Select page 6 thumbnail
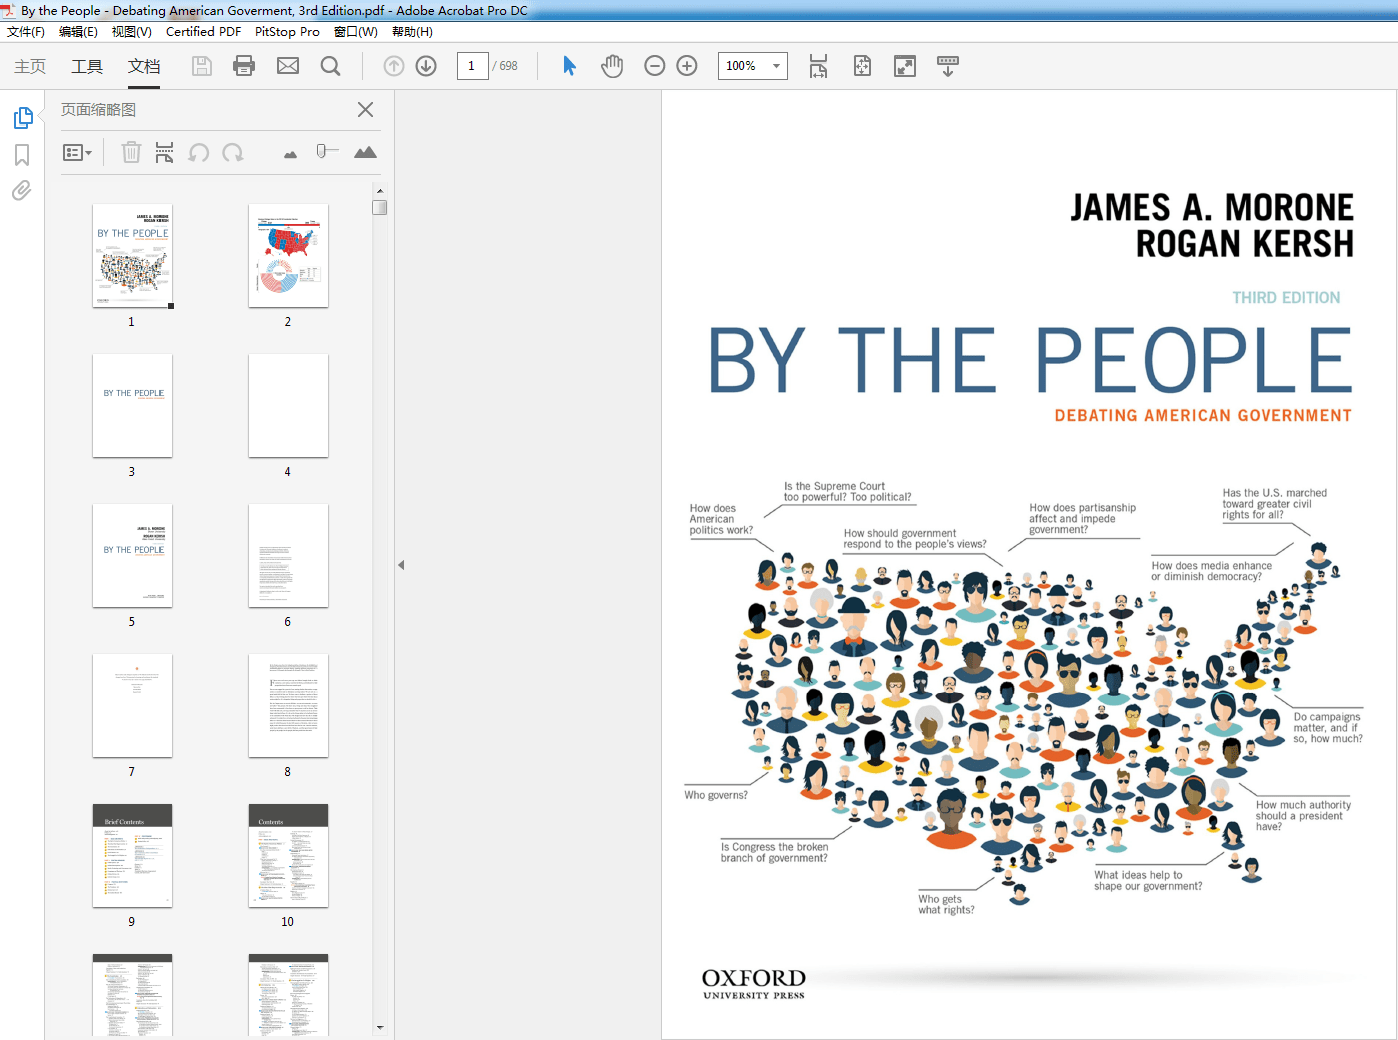1398x1040 pixels. click(288, 556)
